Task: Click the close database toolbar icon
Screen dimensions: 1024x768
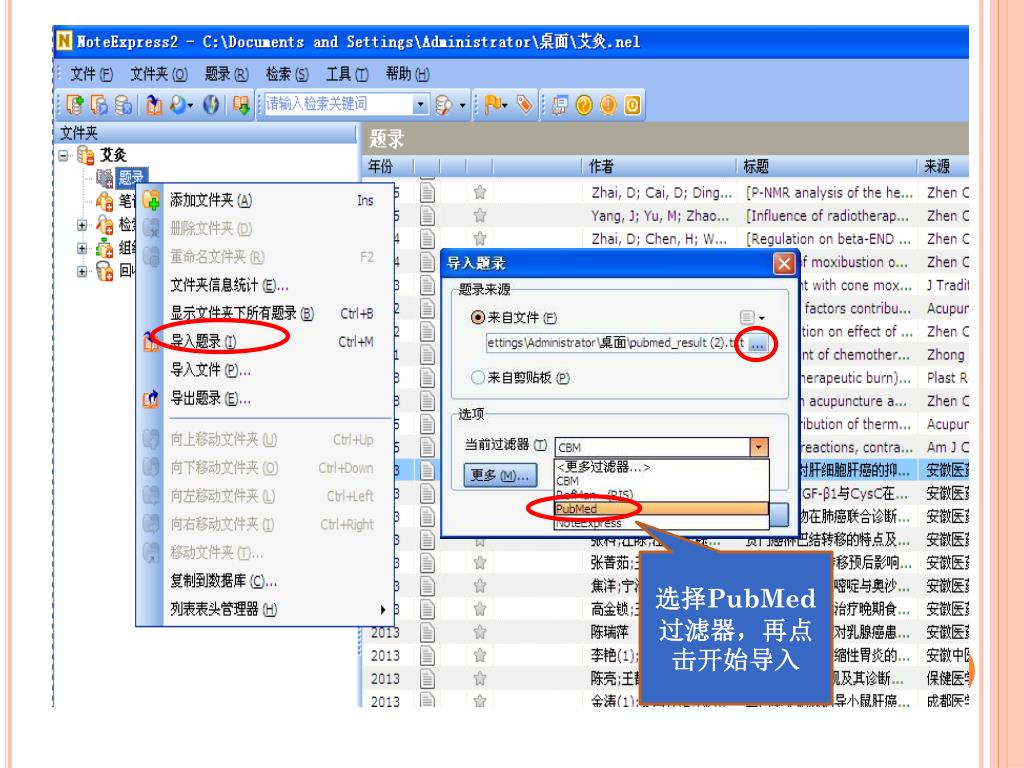Action: [x=123, y=104]
